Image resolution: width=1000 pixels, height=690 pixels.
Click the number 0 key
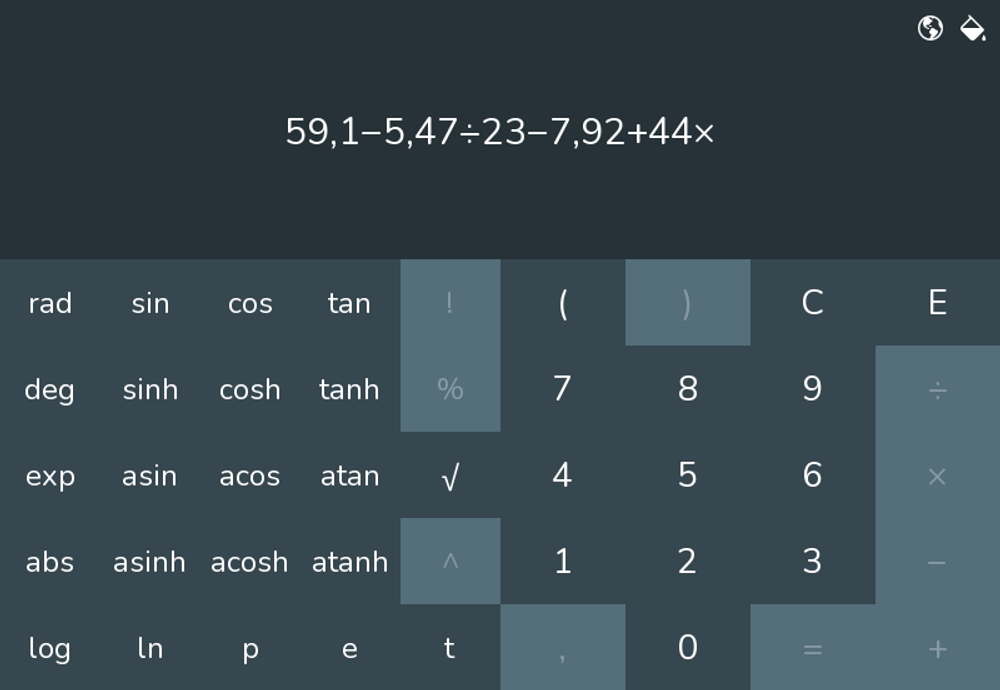point(688,647)
